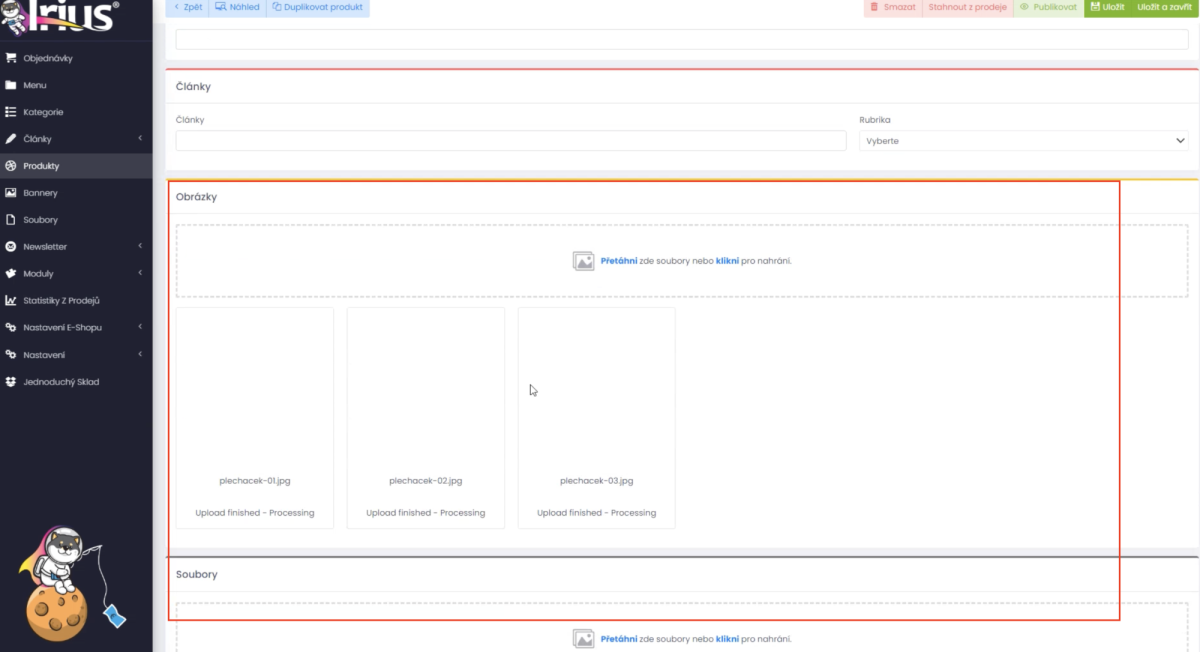Select the plechacek-01.jpg upload card

click(255, 418)
